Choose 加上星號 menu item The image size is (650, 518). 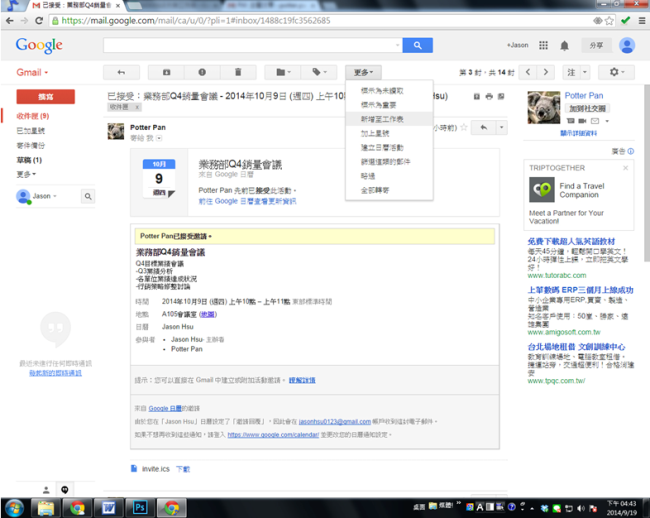click(389, 133)
